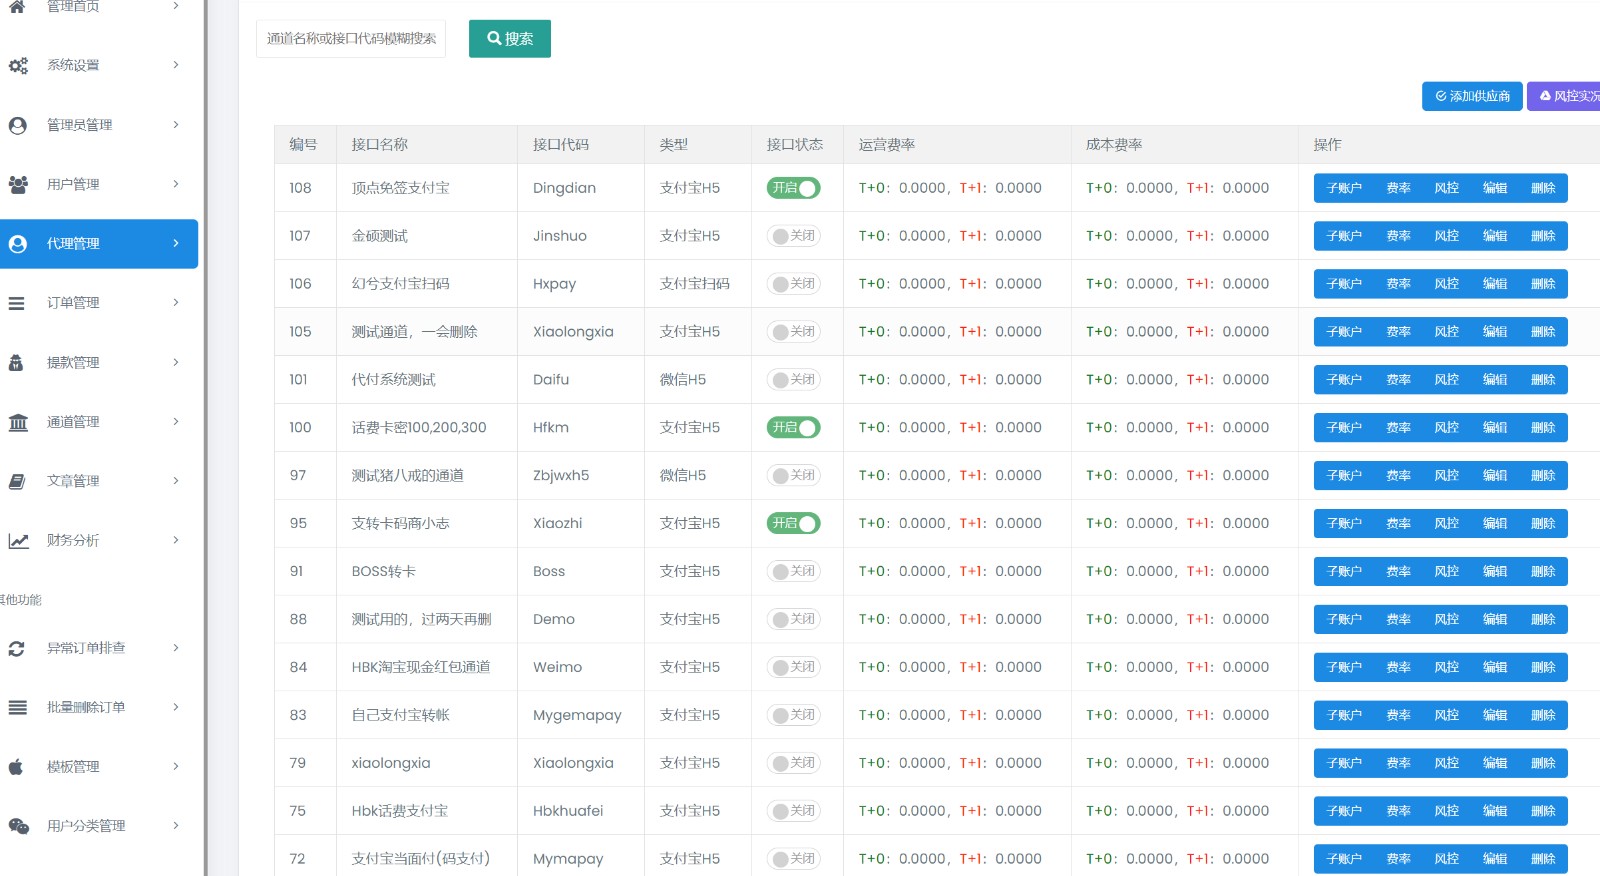
Task: Click the green 搜索 button
Action: (509, 39)
